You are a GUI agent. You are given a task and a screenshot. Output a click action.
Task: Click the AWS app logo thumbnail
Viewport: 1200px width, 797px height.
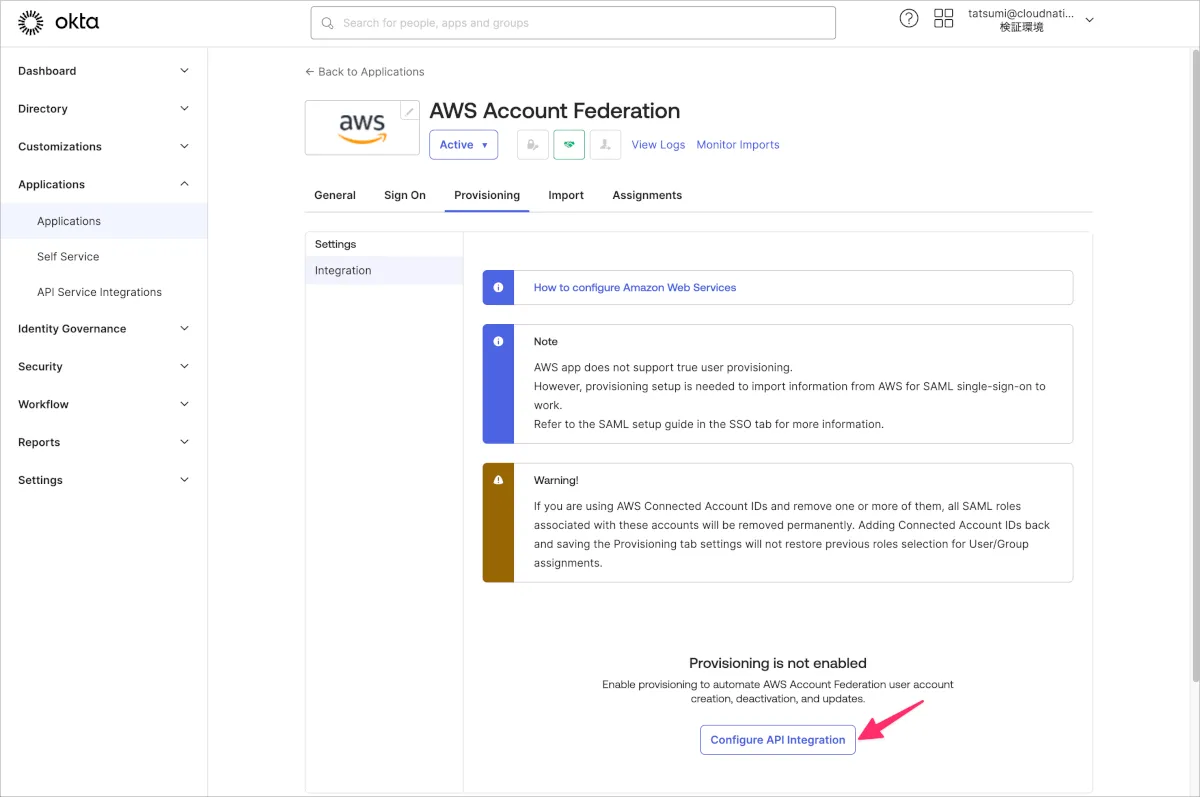pyautogui.click(x=361, y=128)
